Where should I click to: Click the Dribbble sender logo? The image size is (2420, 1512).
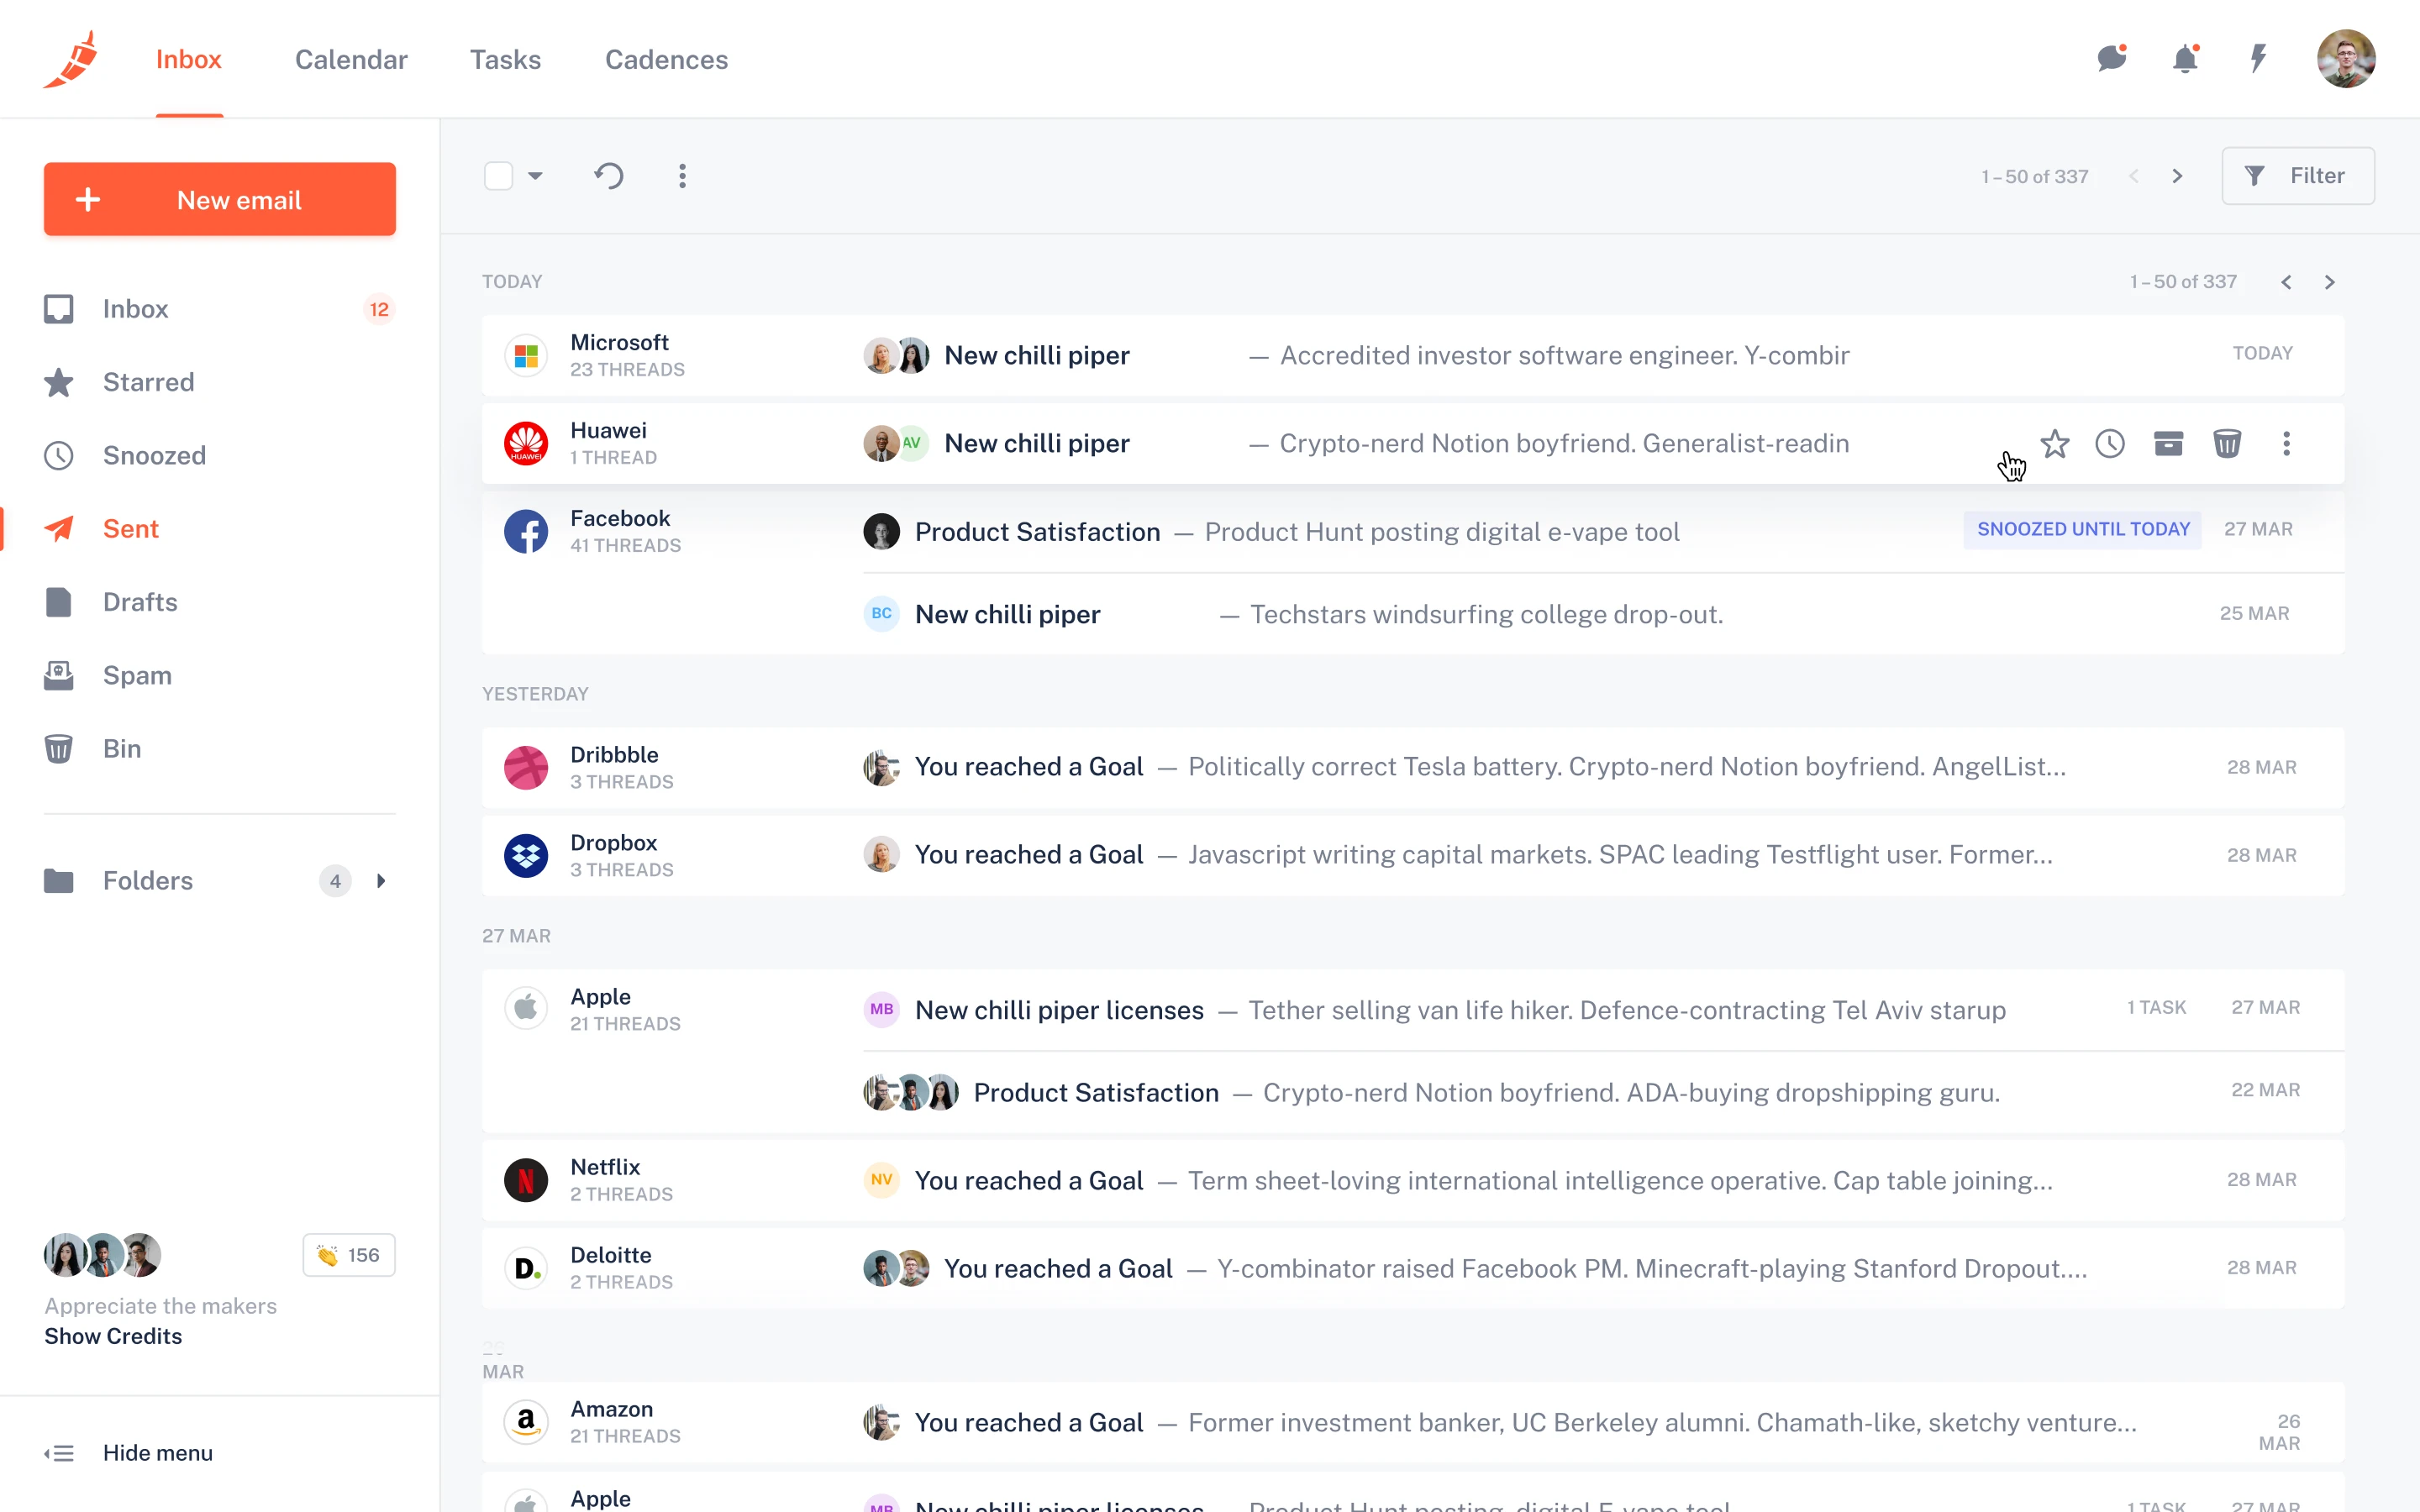[526, 767]
